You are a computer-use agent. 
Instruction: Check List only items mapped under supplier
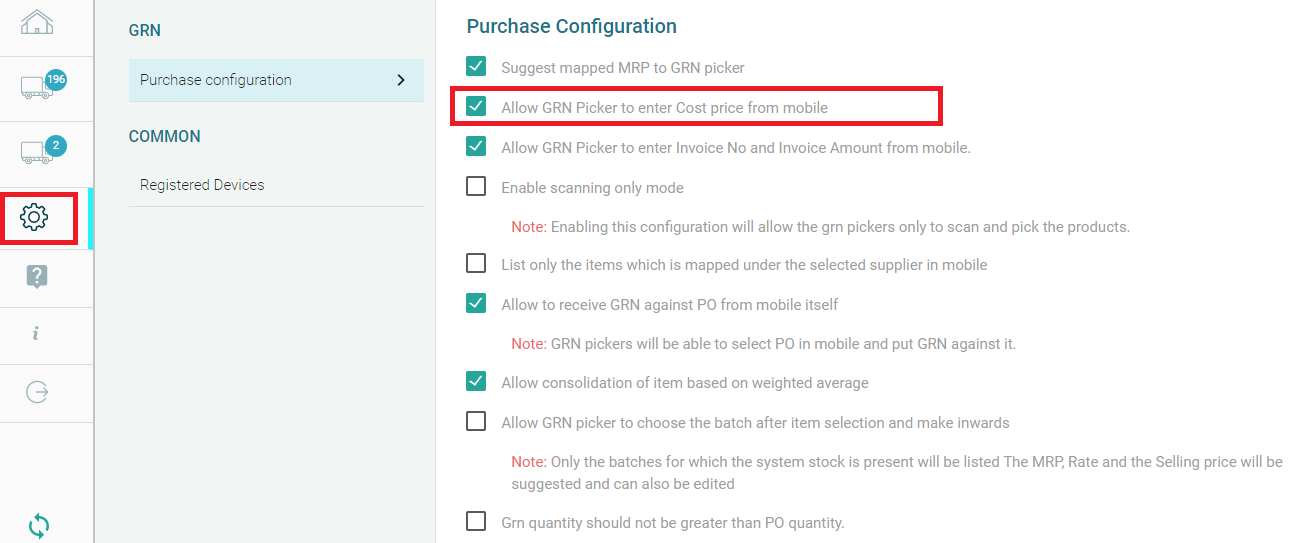pyautogui.click(x=476, y=264)
